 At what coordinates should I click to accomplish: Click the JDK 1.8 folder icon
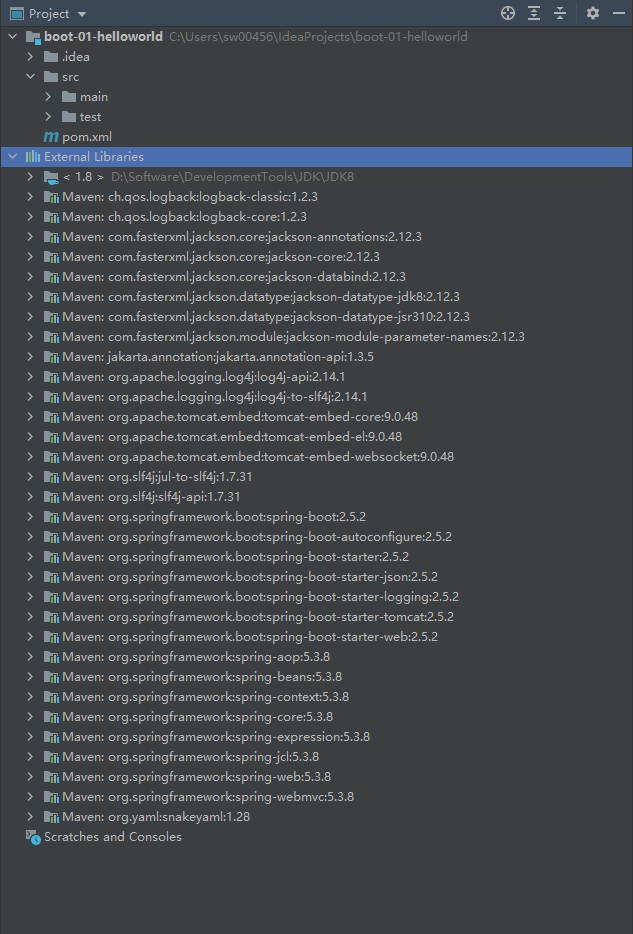51,177
